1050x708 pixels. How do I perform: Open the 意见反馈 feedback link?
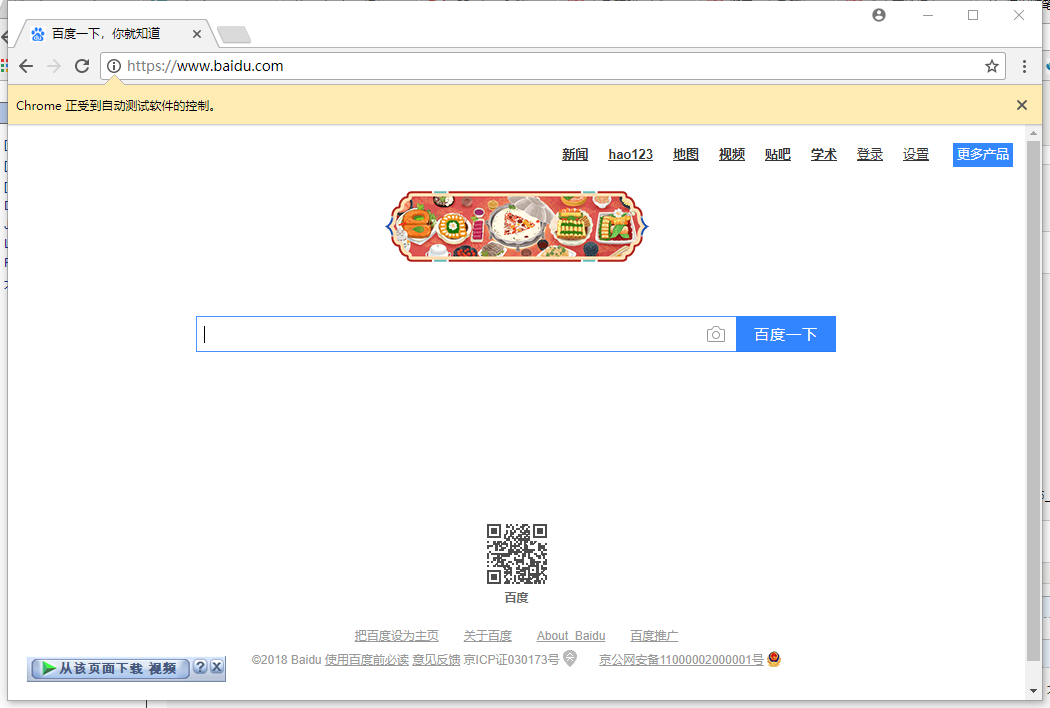tap(436, 660)
